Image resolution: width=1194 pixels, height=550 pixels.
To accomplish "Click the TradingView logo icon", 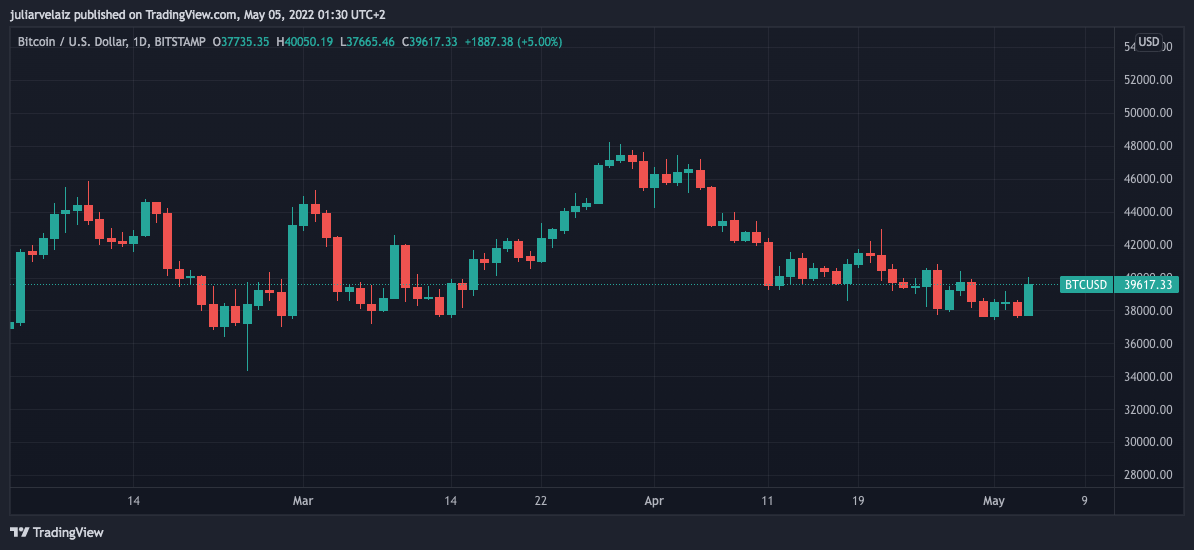I will pyautogui.click(x=18, y=532).
